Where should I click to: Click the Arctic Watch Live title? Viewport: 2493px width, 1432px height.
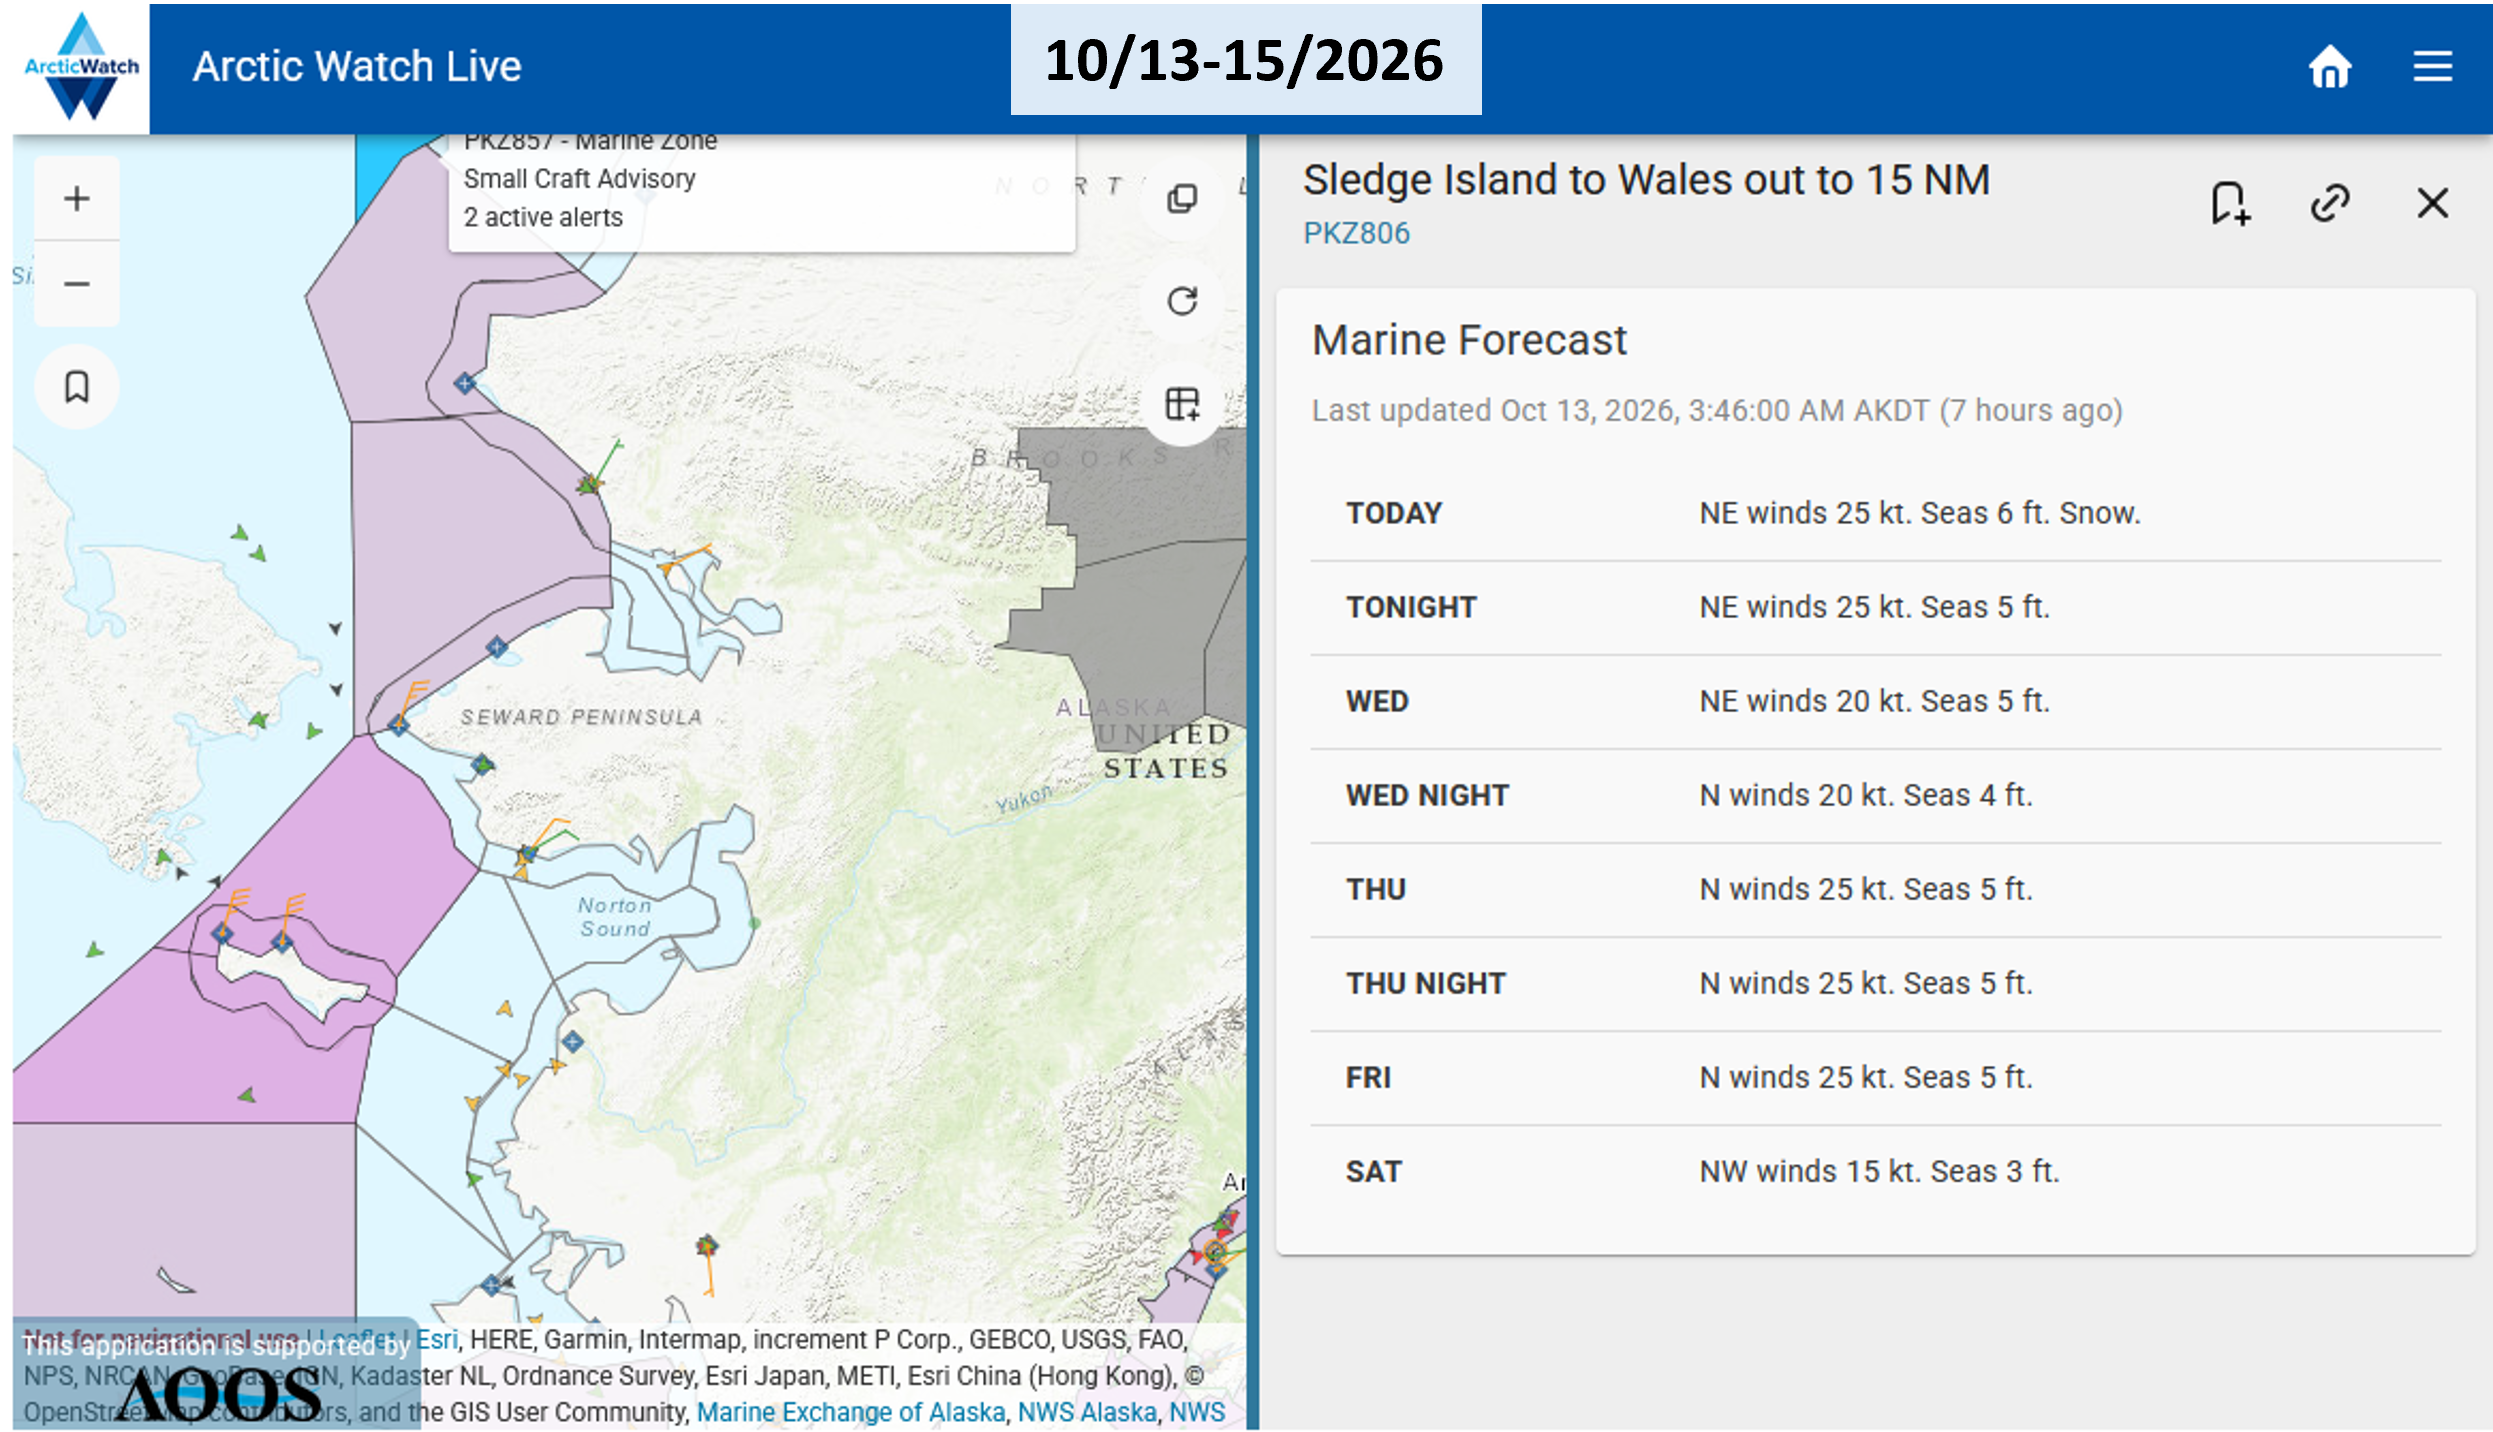click(x=357, y=67)
